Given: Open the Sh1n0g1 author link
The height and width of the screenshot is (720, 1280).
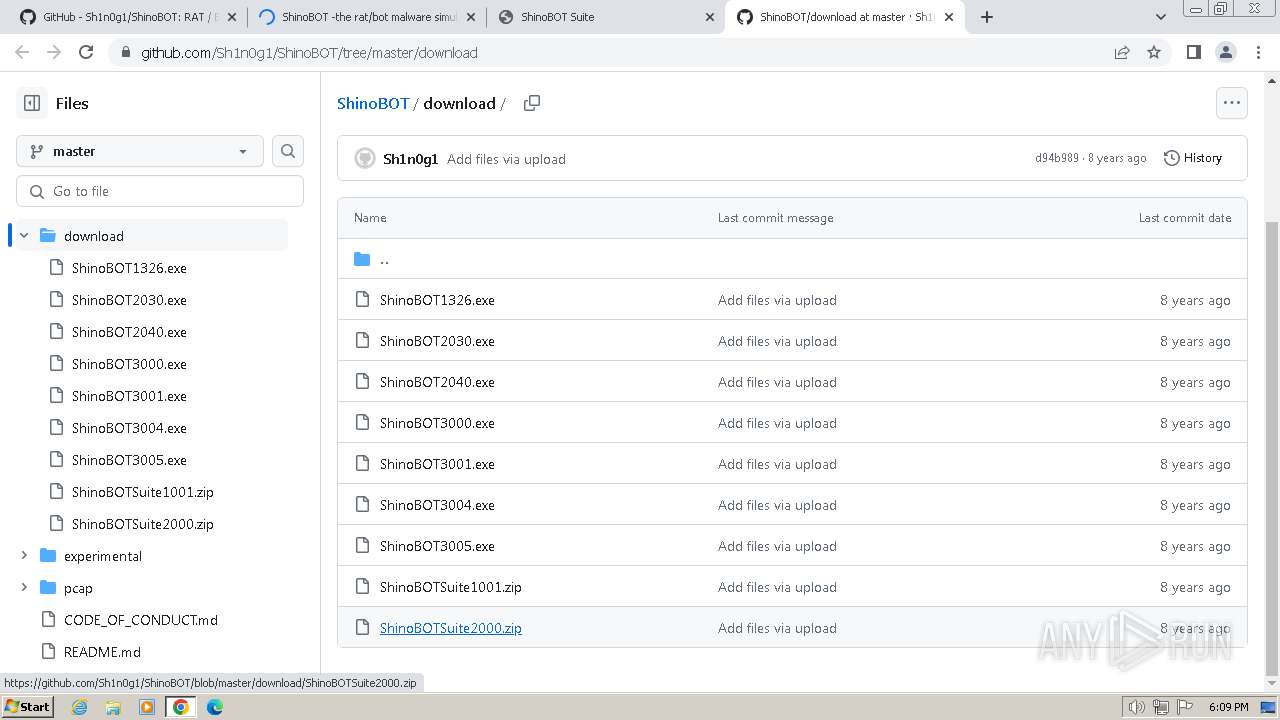Looking at the screenshot, I should click(x=410, y=159).
